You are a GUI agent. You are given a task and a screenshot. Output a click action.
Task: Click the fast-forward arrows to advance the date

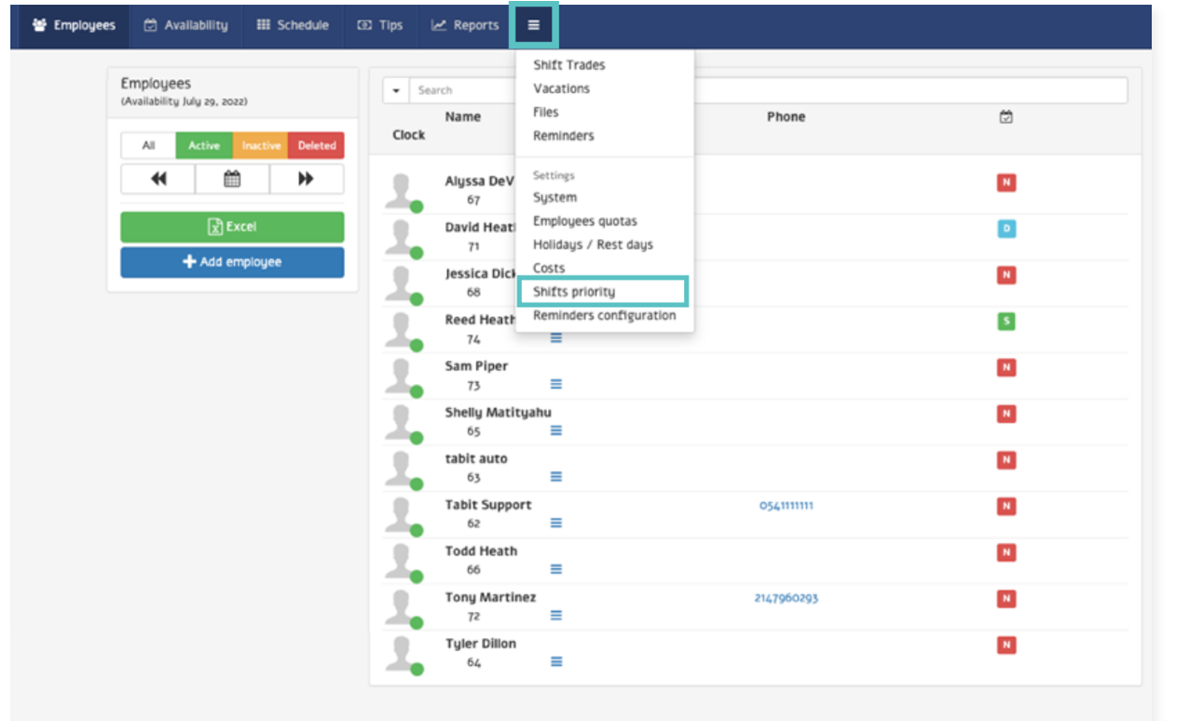(x=307, y=179)
